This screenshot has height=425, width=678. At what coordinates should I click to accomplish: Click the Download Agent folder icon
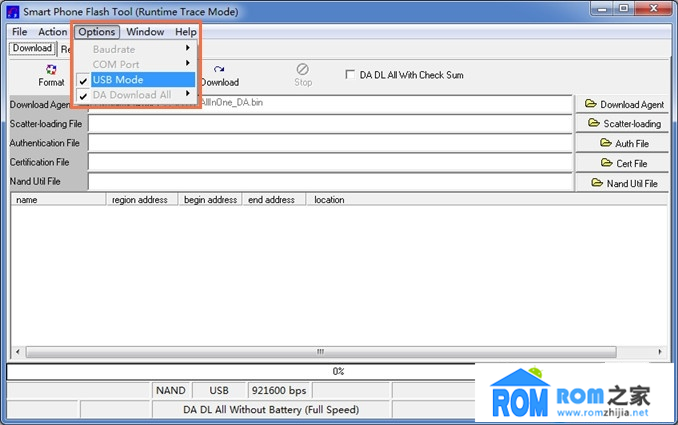tap(590, 104)
